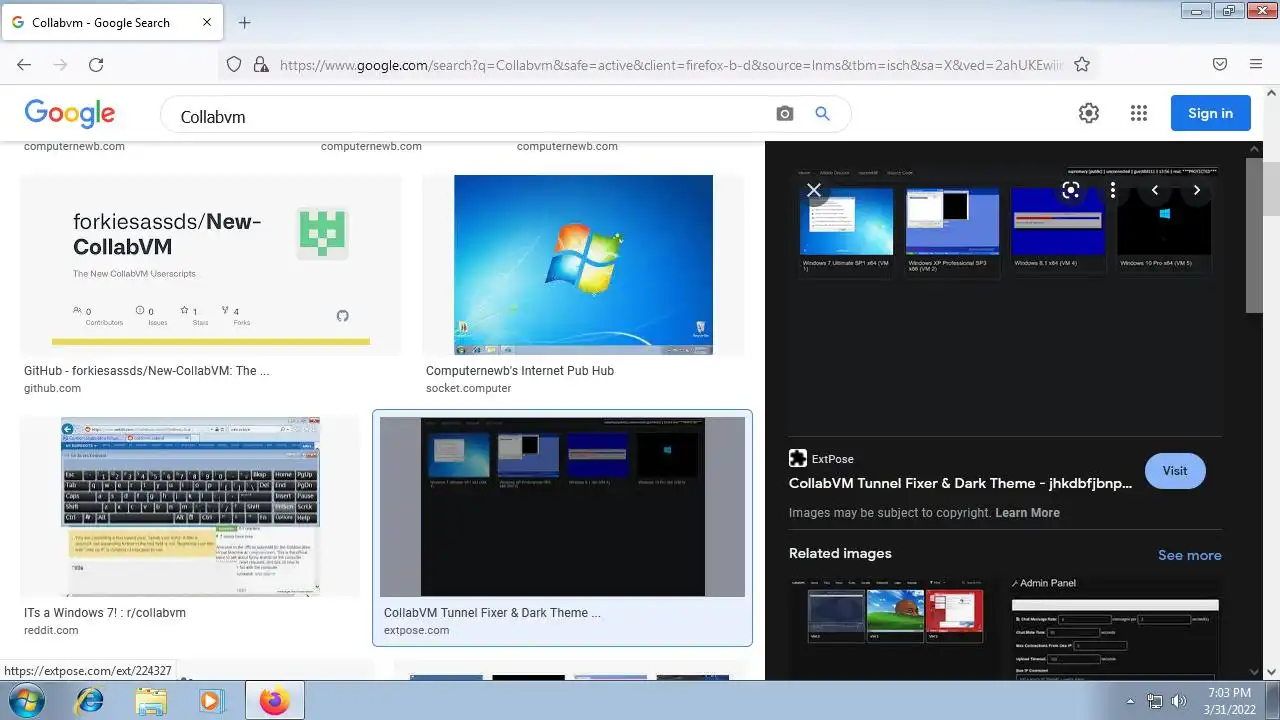
Task: Close the image preview panel
Action: (x=814, y=190)
